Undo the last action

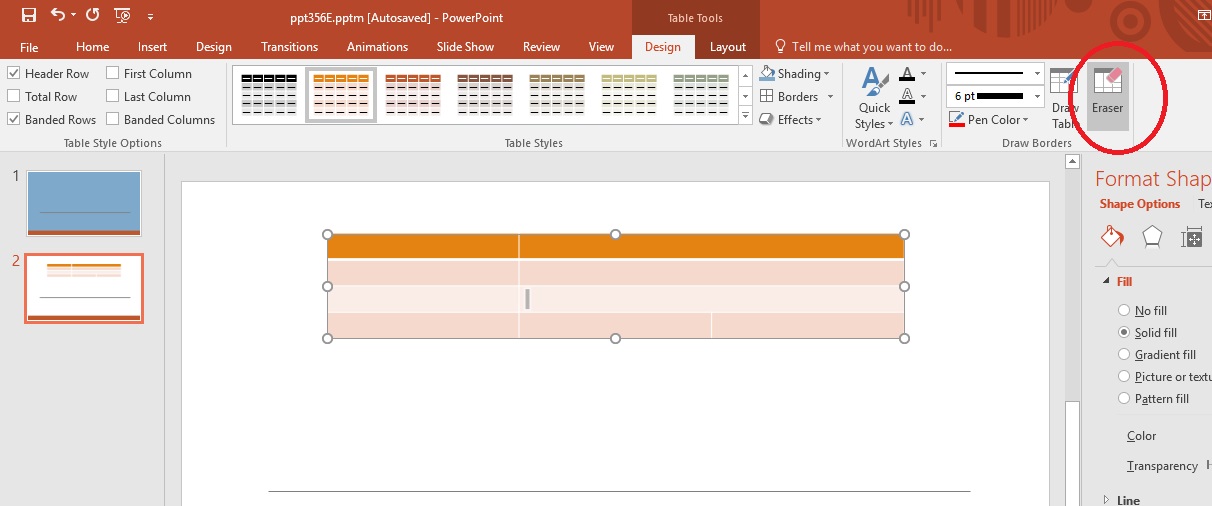coord(58,15)
